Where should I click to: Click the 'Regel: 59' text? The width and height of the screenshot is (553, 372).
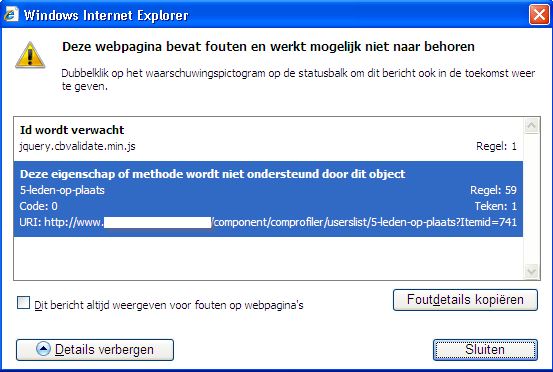493,190
